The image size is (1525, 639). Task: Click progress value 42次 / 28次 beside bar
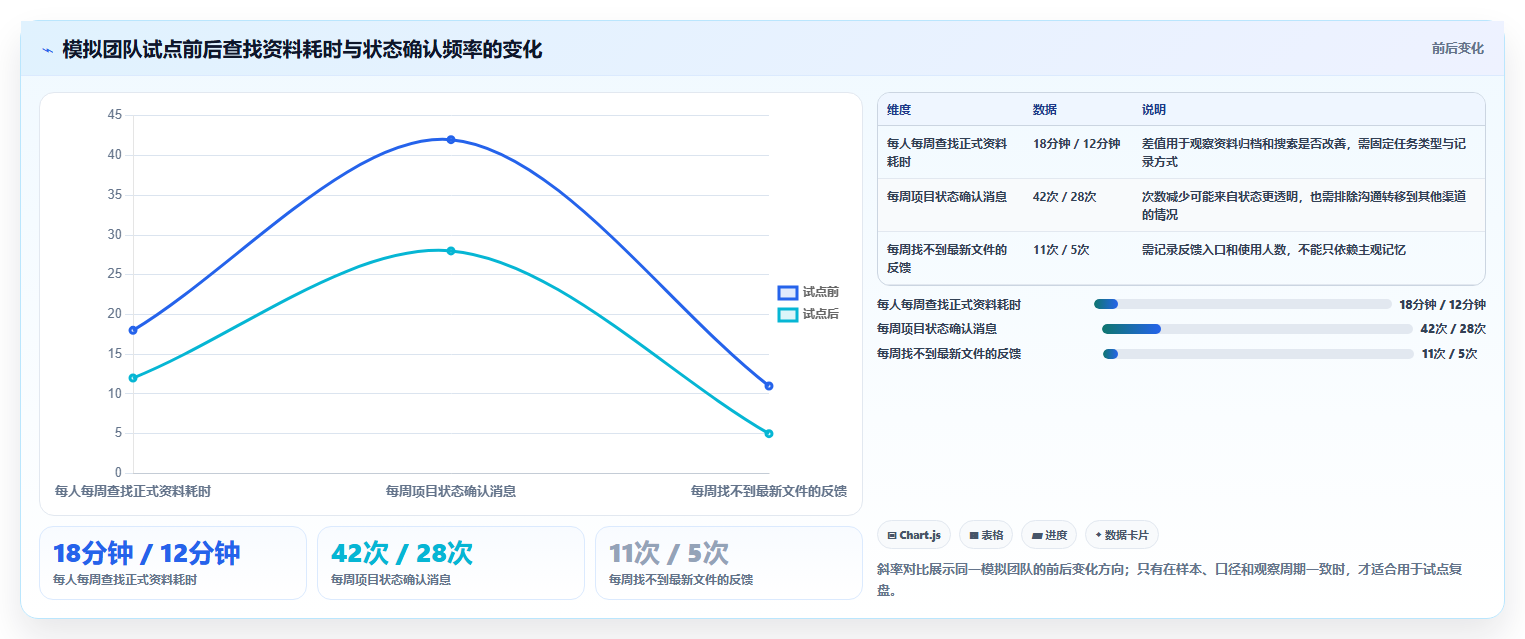point(1453,329)
